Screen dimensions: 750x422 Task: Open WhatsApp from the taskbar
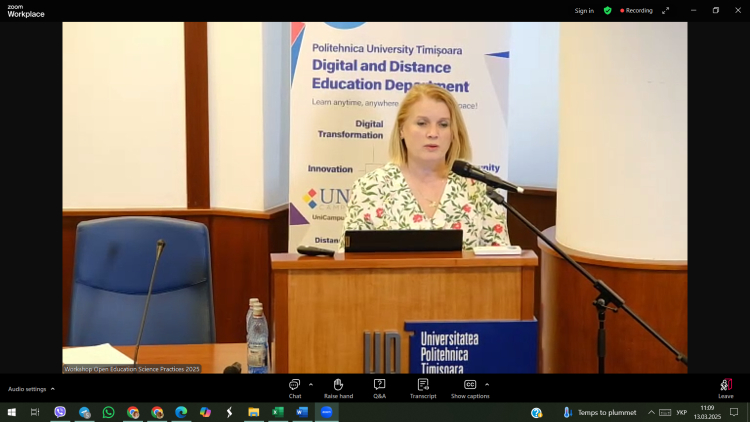pos(108,412)
